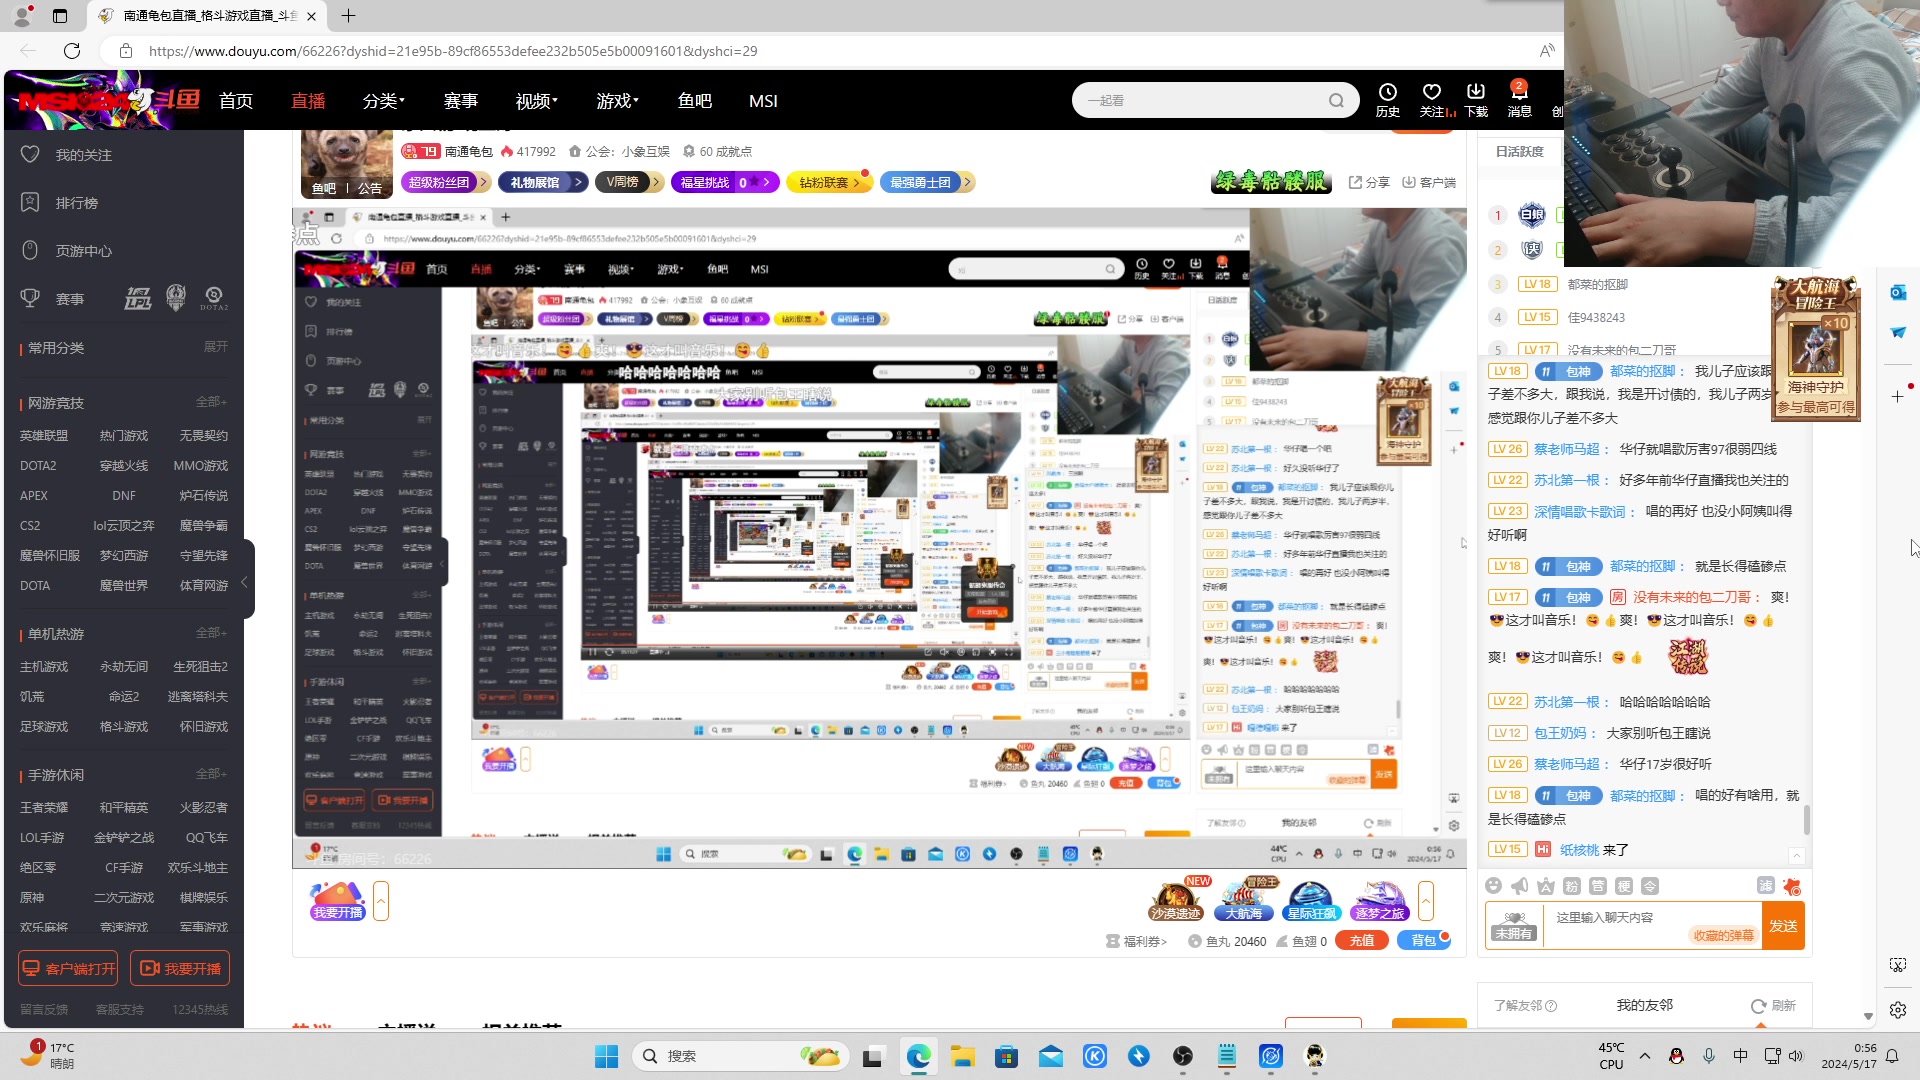
Task: Open the 关注 heart icon in header
Action: pos(1432,92)
